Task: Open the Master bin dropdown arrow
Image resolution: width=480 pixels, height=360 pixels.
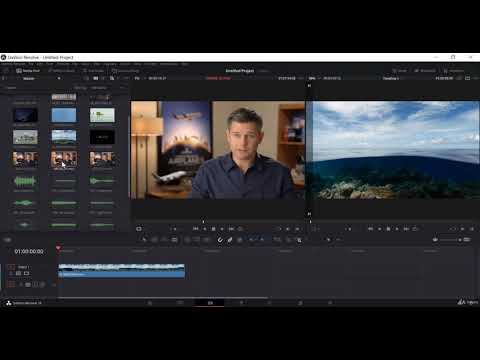Action: tap(59, 79)
